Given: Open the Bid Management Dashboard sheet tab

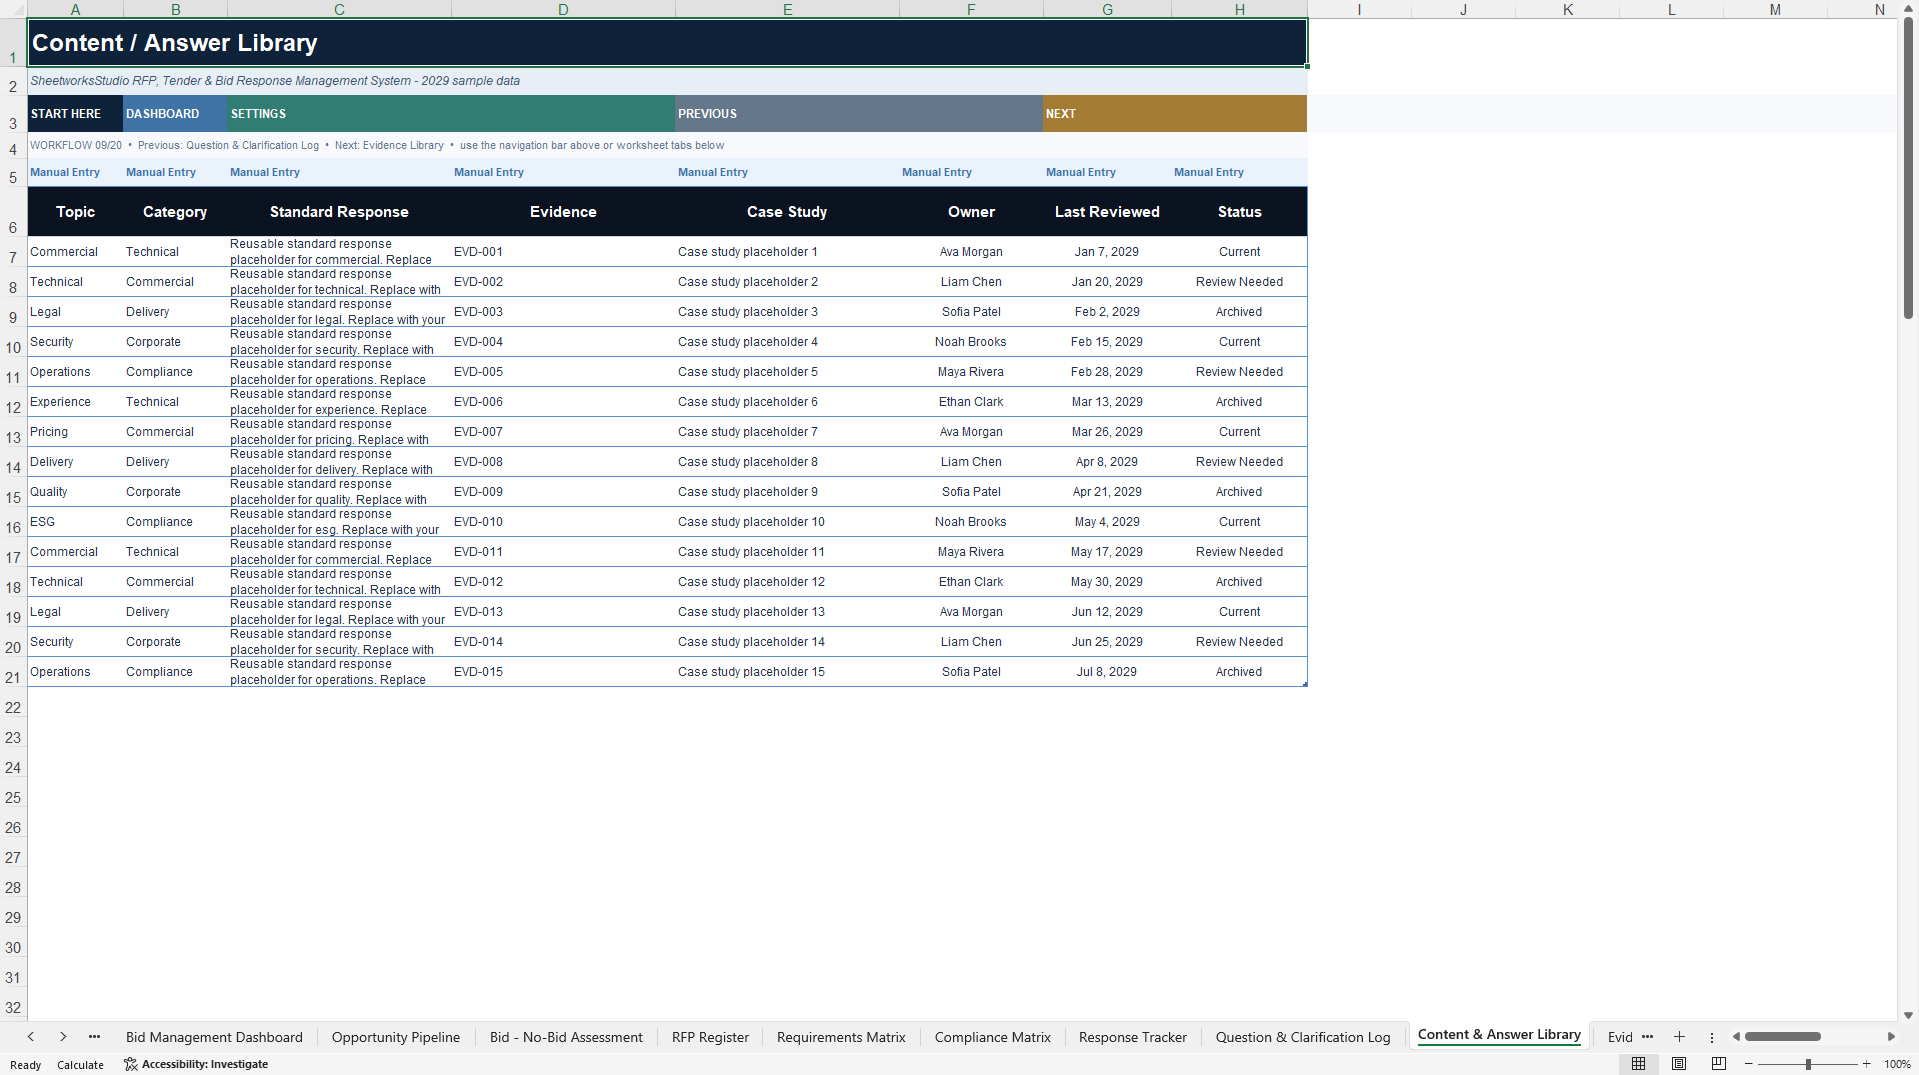Looking at the screenshot, I should coord(214,1037).
